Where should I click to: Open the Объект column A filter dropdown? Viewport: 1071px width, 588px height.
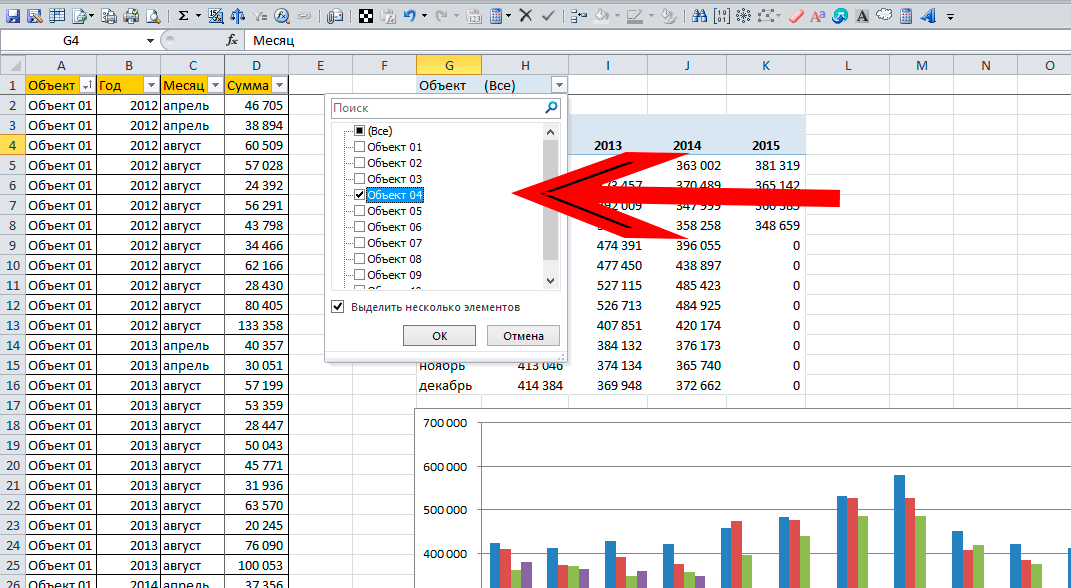pos(87,85)
